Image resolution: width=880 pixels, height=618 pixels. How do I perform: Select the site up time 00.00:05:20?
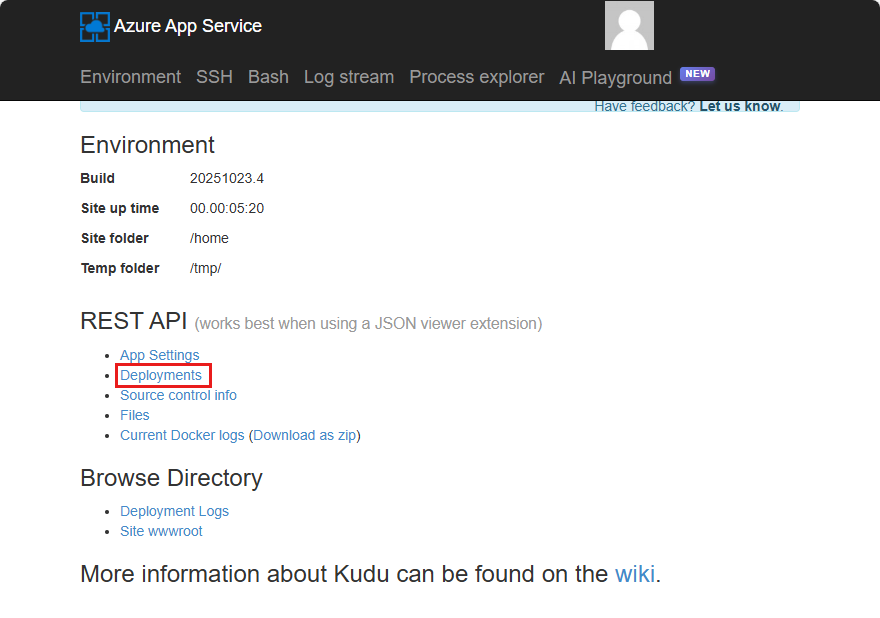coord(227,208)
